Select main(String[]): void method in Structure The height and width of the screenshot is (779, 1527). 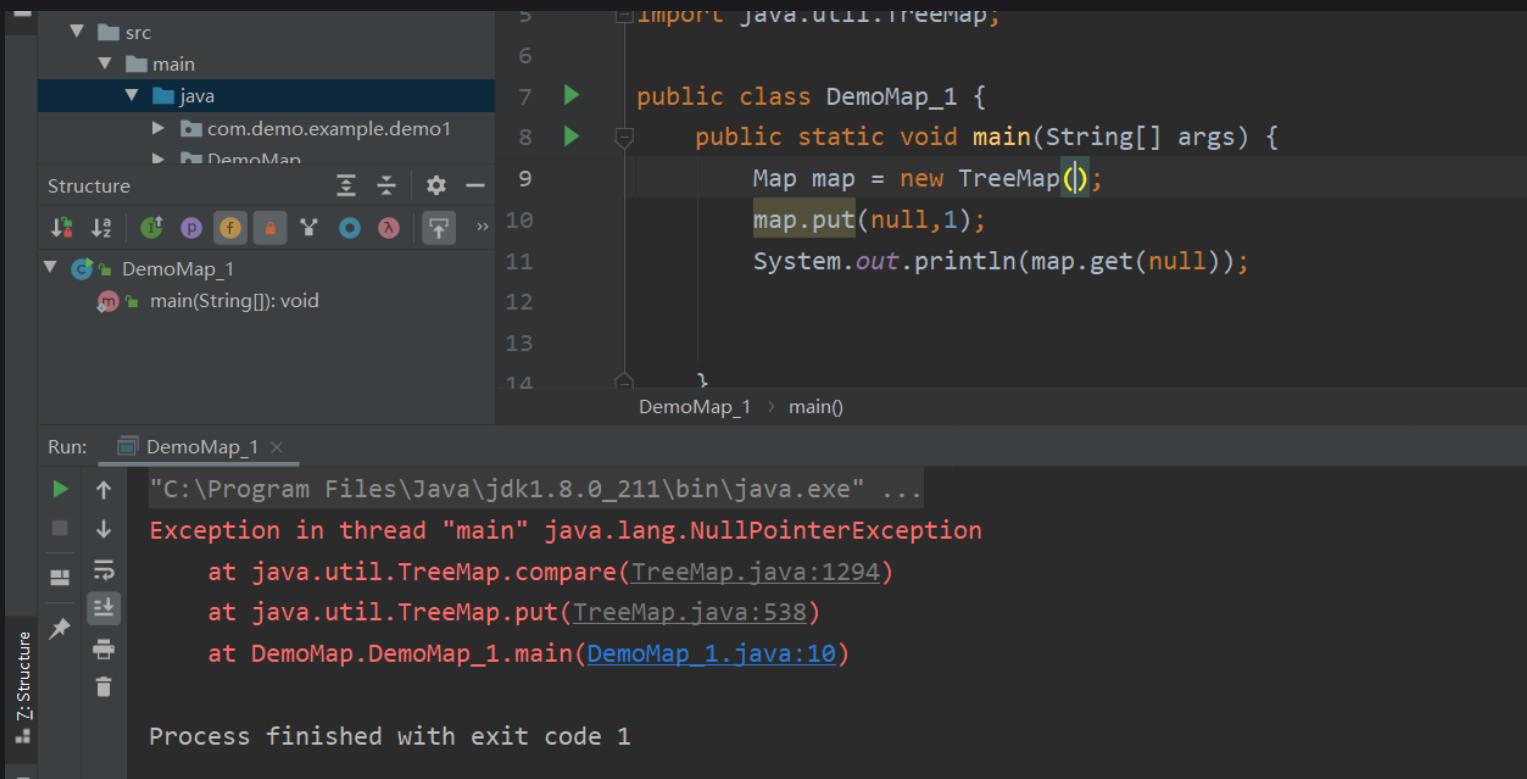[x=234, y=301]
